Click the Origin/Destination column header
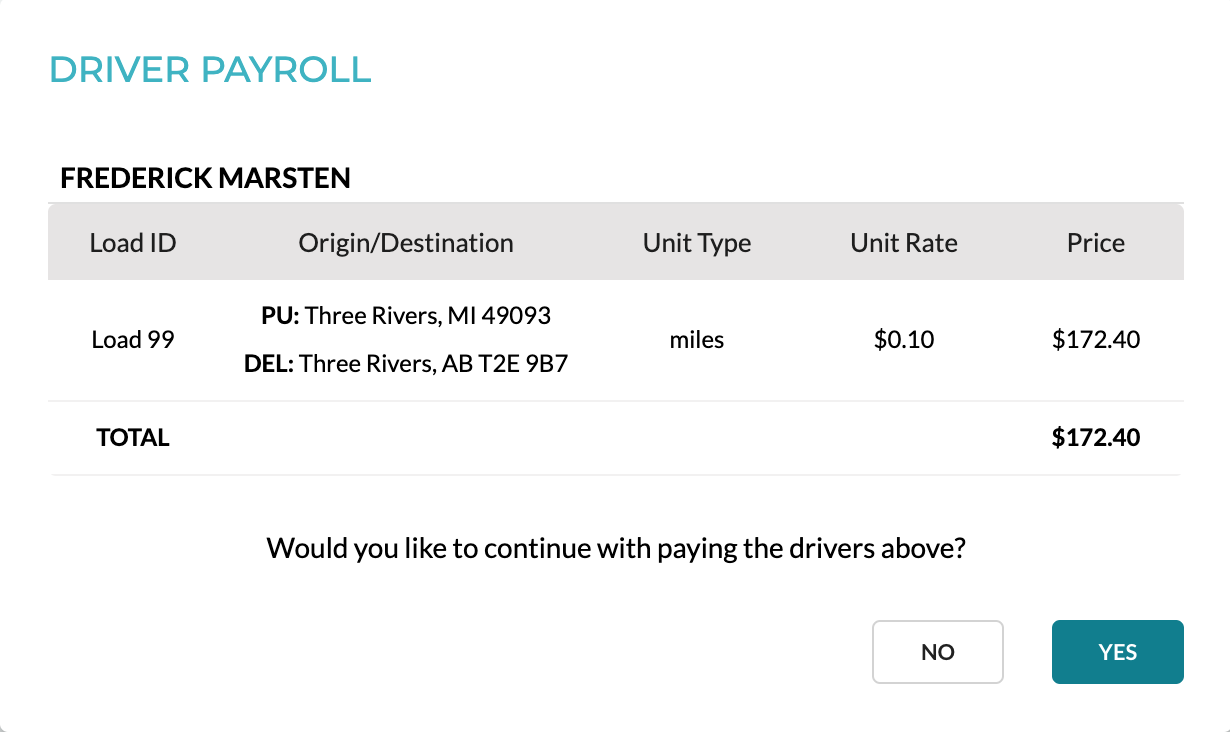 pyautogui.click(x=405, y=242)
